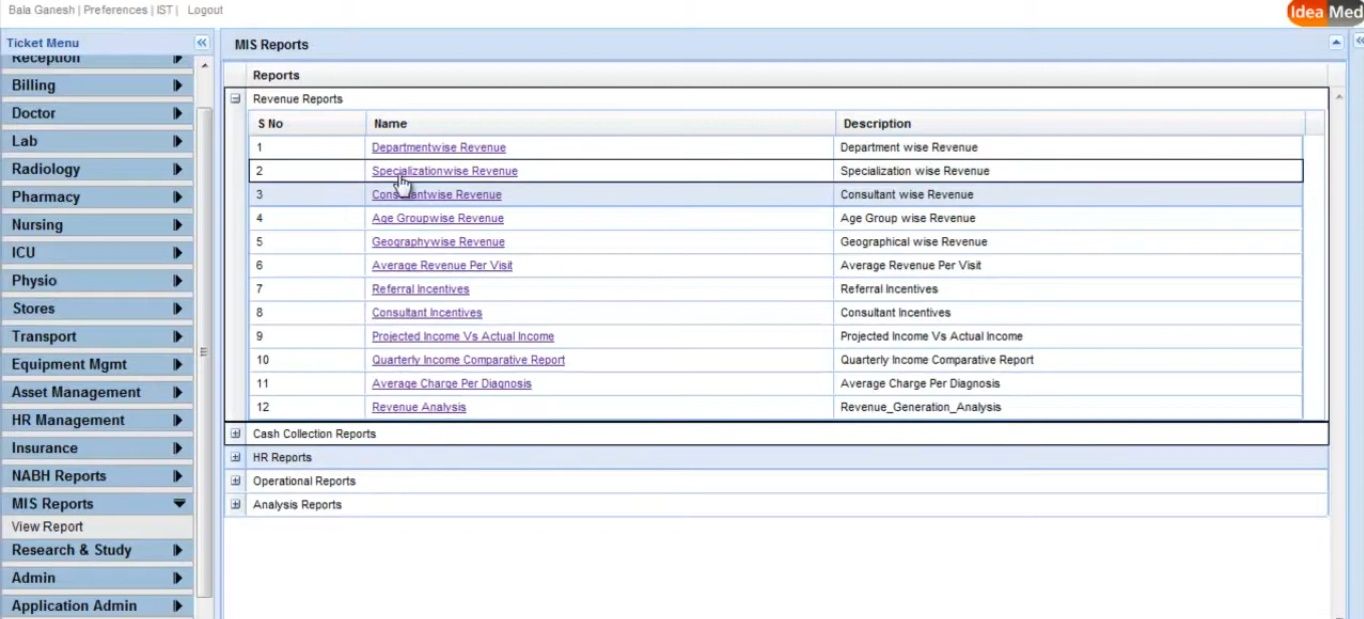Click the MIS Reports down arrow icon
This screenshot has height=619, width=1364.
[179, 504]
